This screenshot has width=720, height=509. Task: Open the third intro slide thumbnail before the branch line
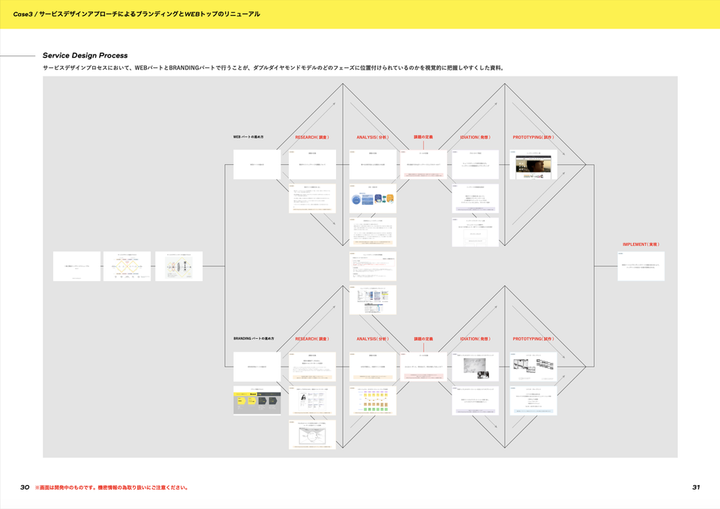point(179,266)
